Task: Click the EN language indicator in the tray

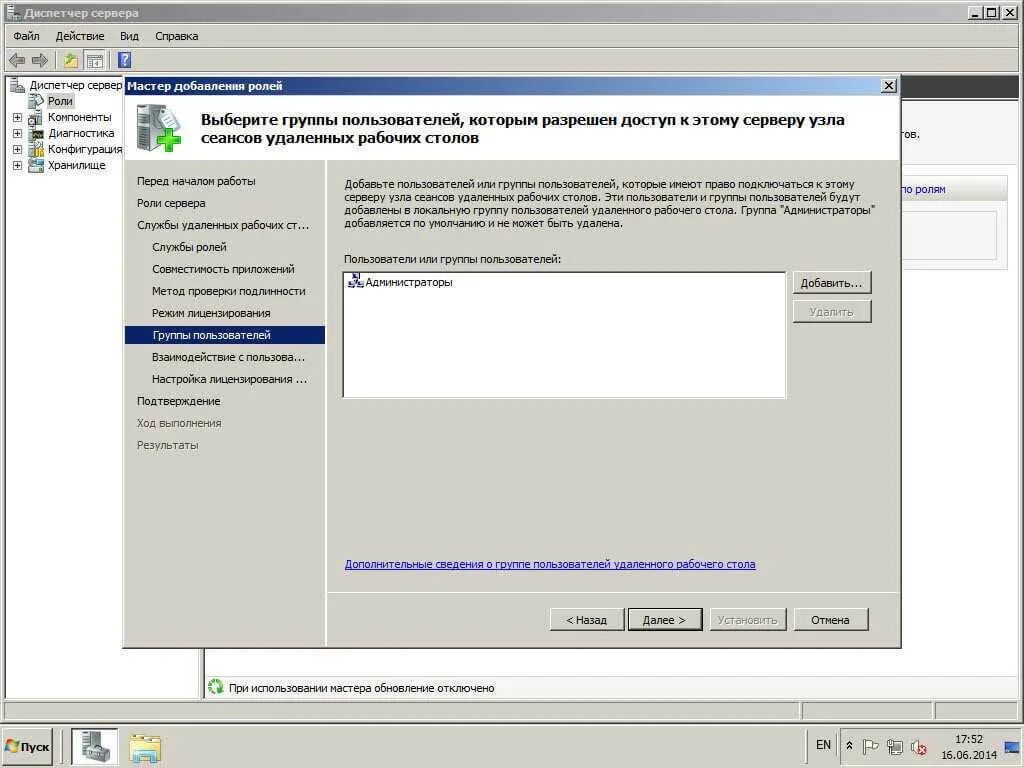Action: pyautogui.click(x=823, y=745)
